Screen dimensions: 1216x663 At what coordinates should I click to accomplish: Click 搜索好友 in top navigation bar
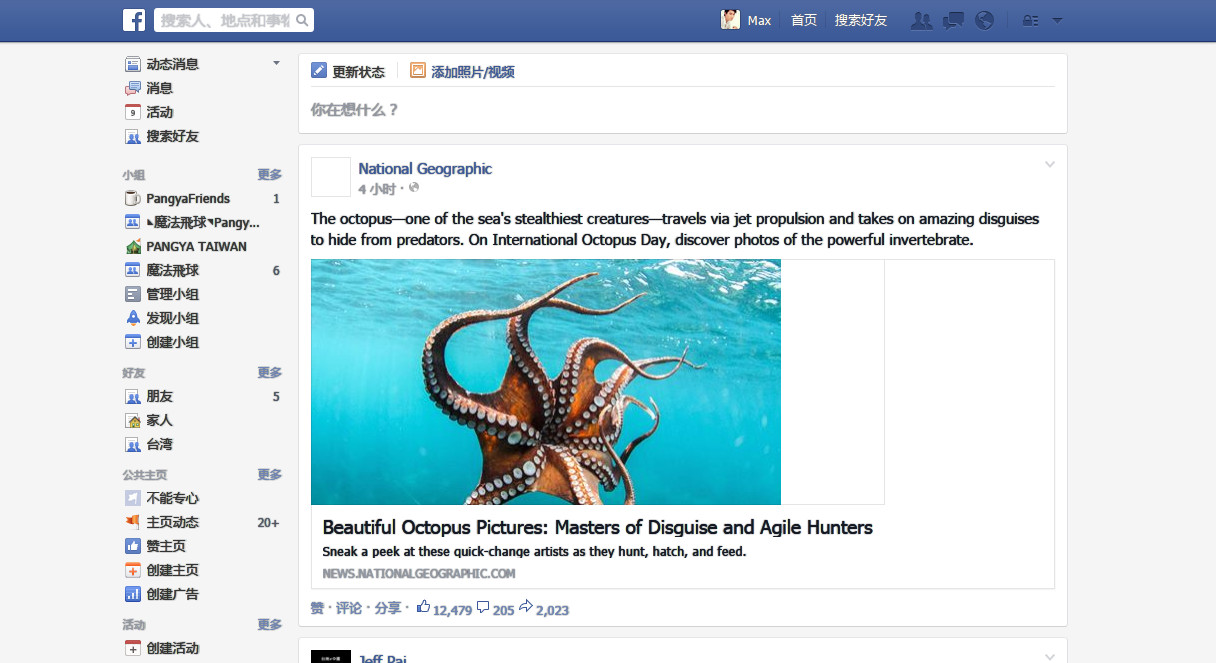pyautogui.click(x=861, y=20)
